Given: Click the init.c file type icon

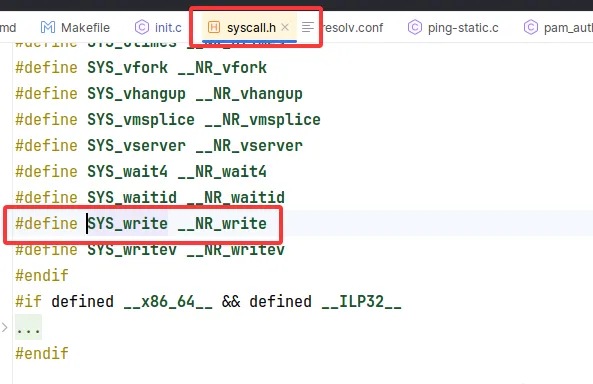Looking at the screenshot, I should pyautogui.click(x=142, y=27).
